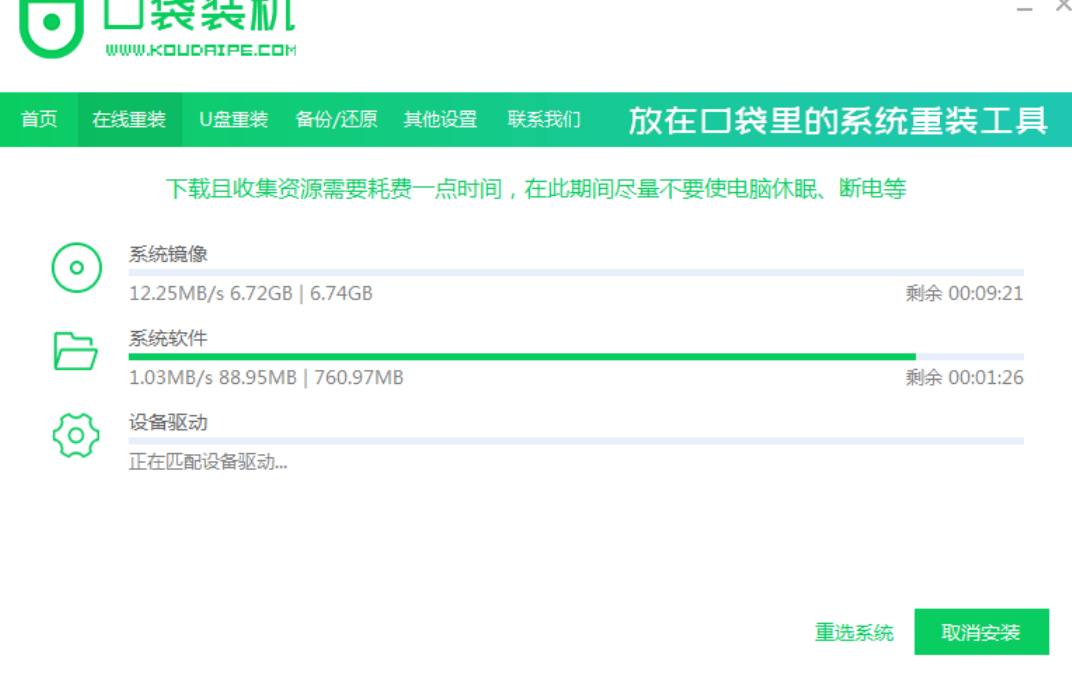Image resolution: width=1072 pixels, height=689 pixels.
Task: Click the gear icon for 设备驱动
Action: pos(76,435)
